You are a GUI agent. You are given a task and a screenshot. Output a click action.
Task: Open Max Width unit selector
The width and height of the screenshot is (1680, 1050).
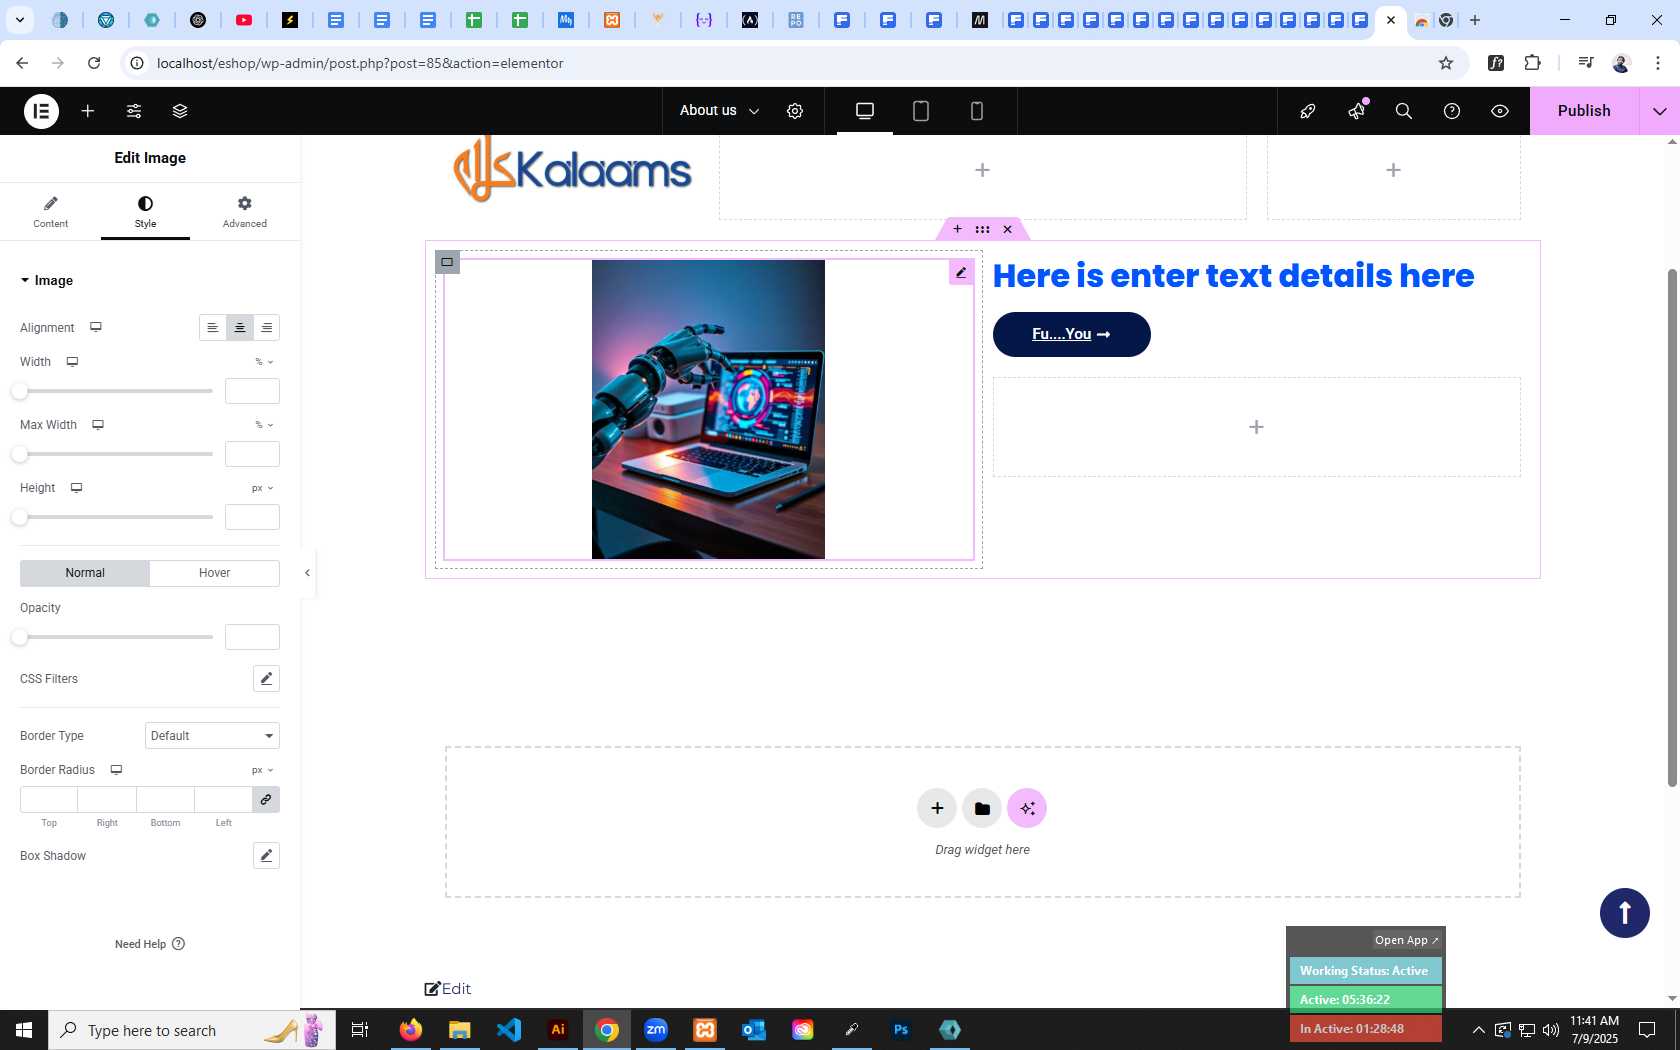(x=264, y=425)
